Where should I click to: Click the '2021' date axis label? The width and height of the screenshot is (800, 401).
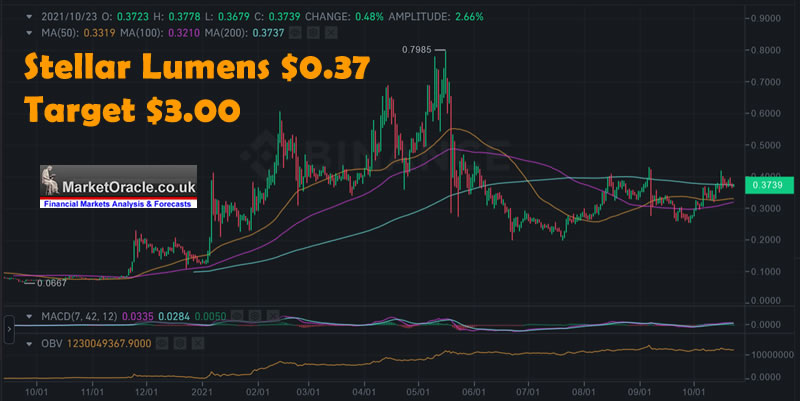coord(202,392)
